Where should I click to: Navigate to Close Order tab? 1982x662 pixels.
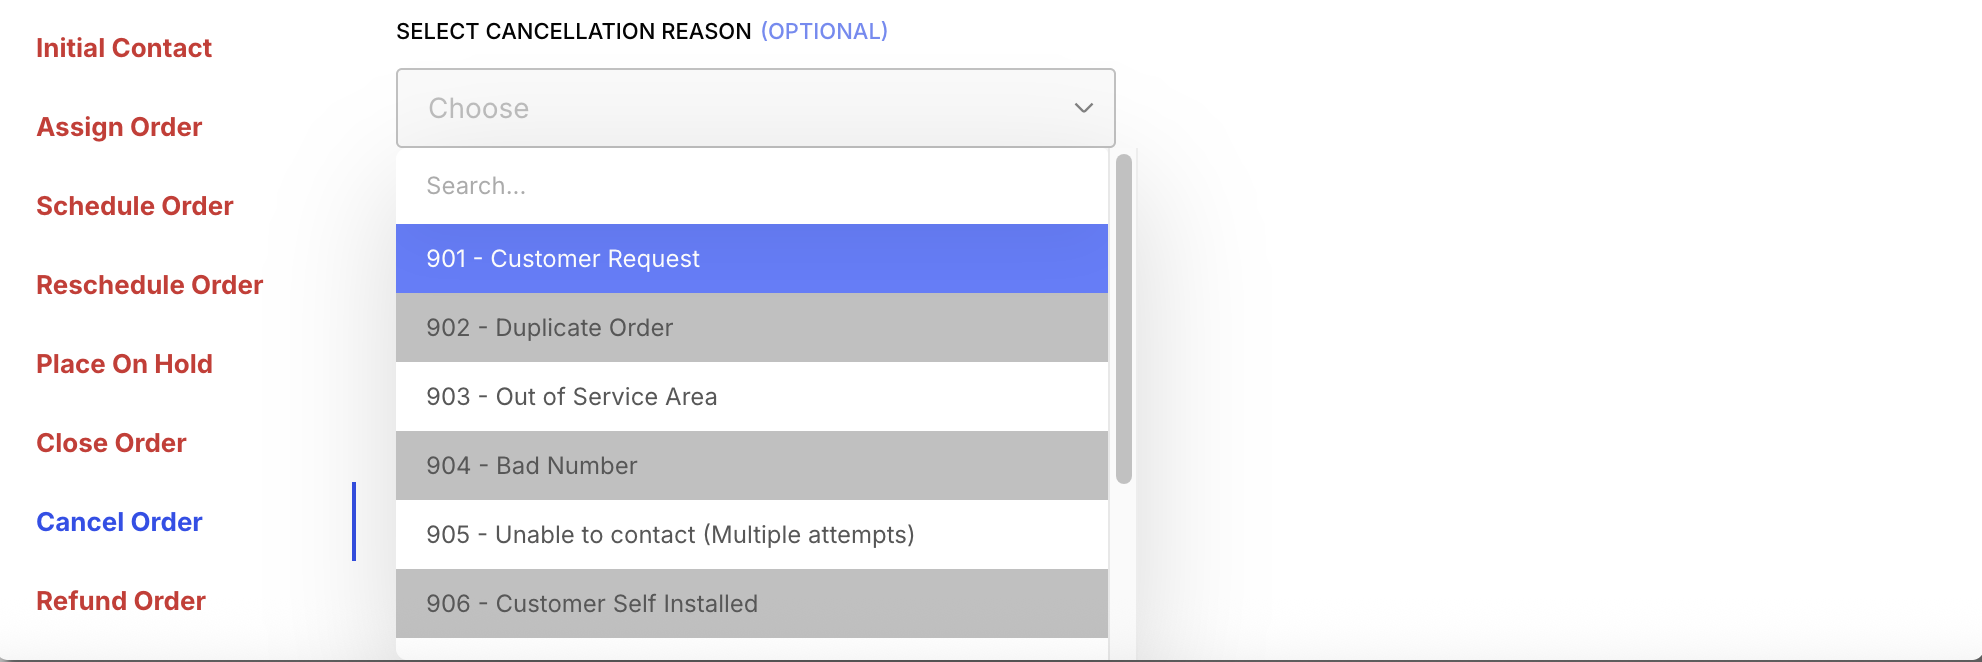click(111, 443)
